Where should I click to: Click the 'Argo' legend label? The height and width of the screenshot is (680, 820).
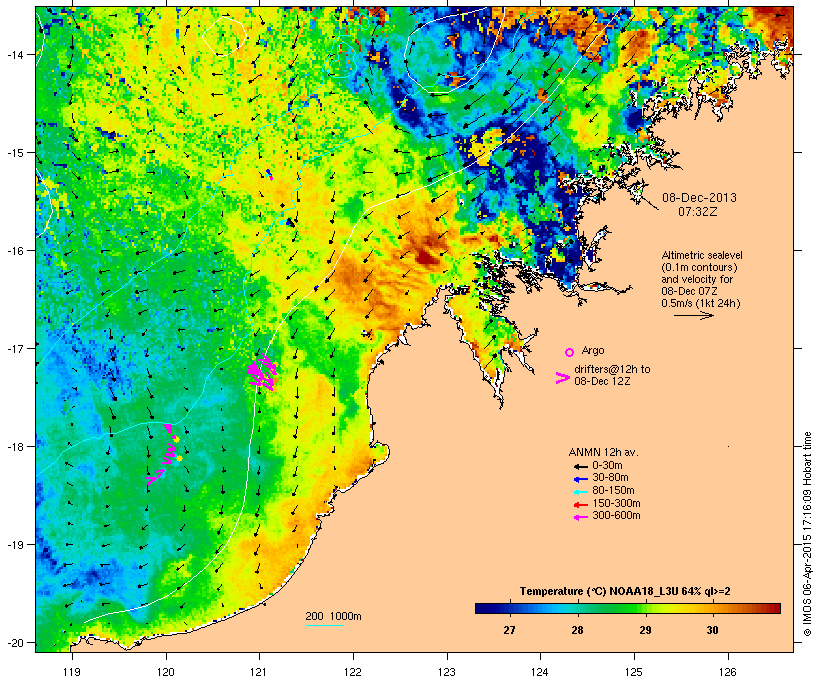(593, 350)
